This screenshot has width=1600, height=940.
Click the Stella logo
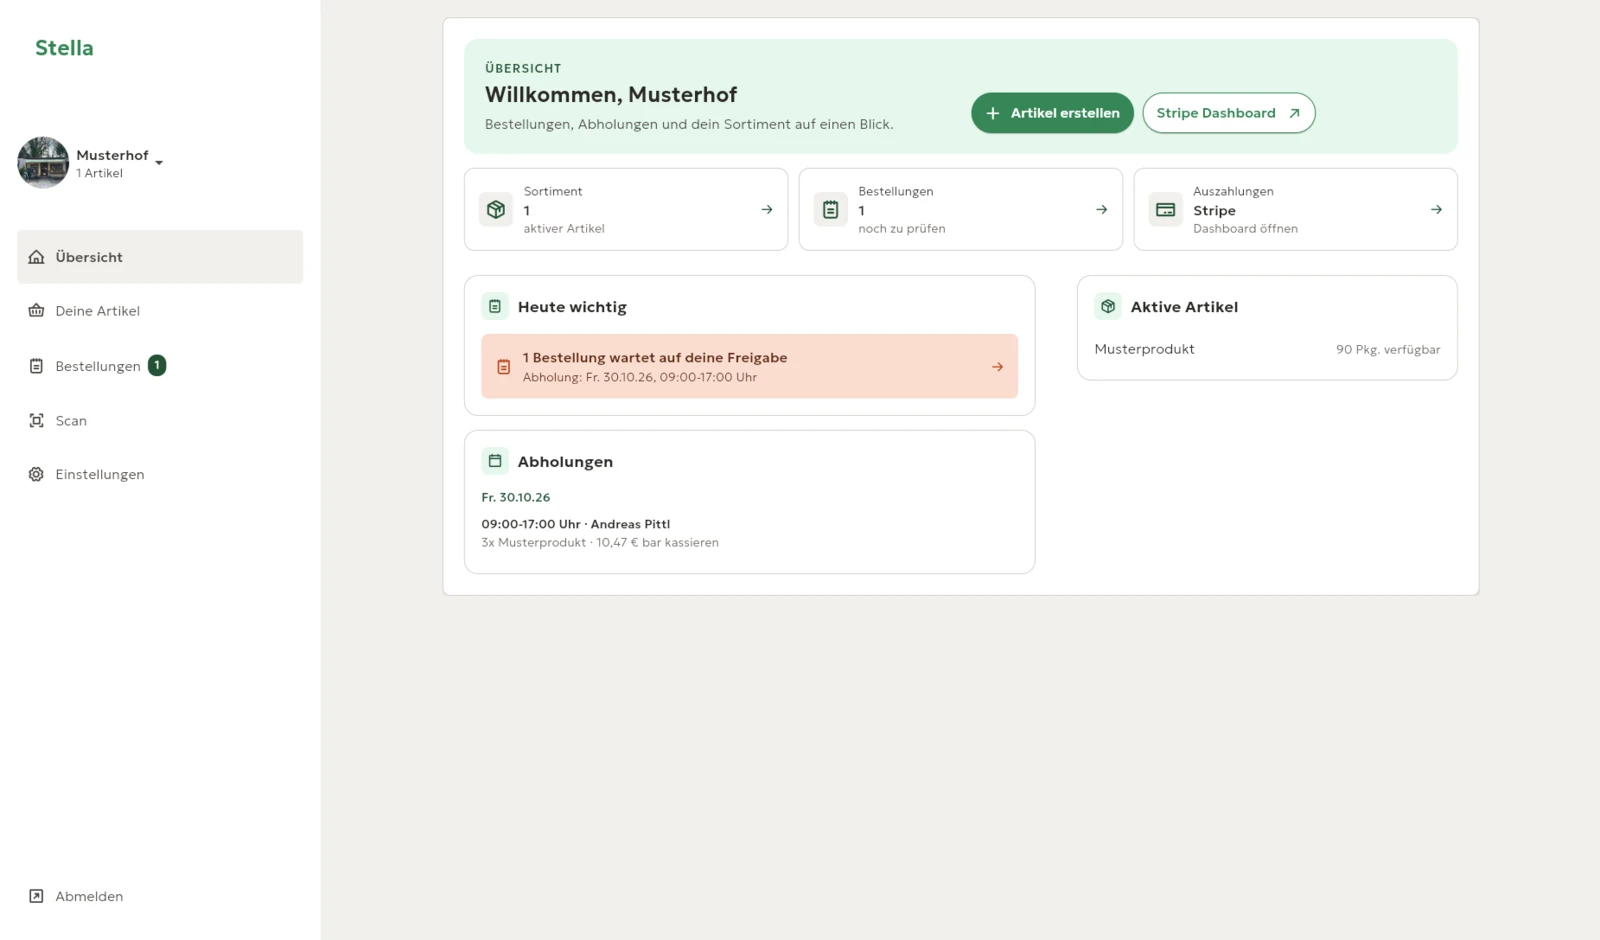pos(64,48)
